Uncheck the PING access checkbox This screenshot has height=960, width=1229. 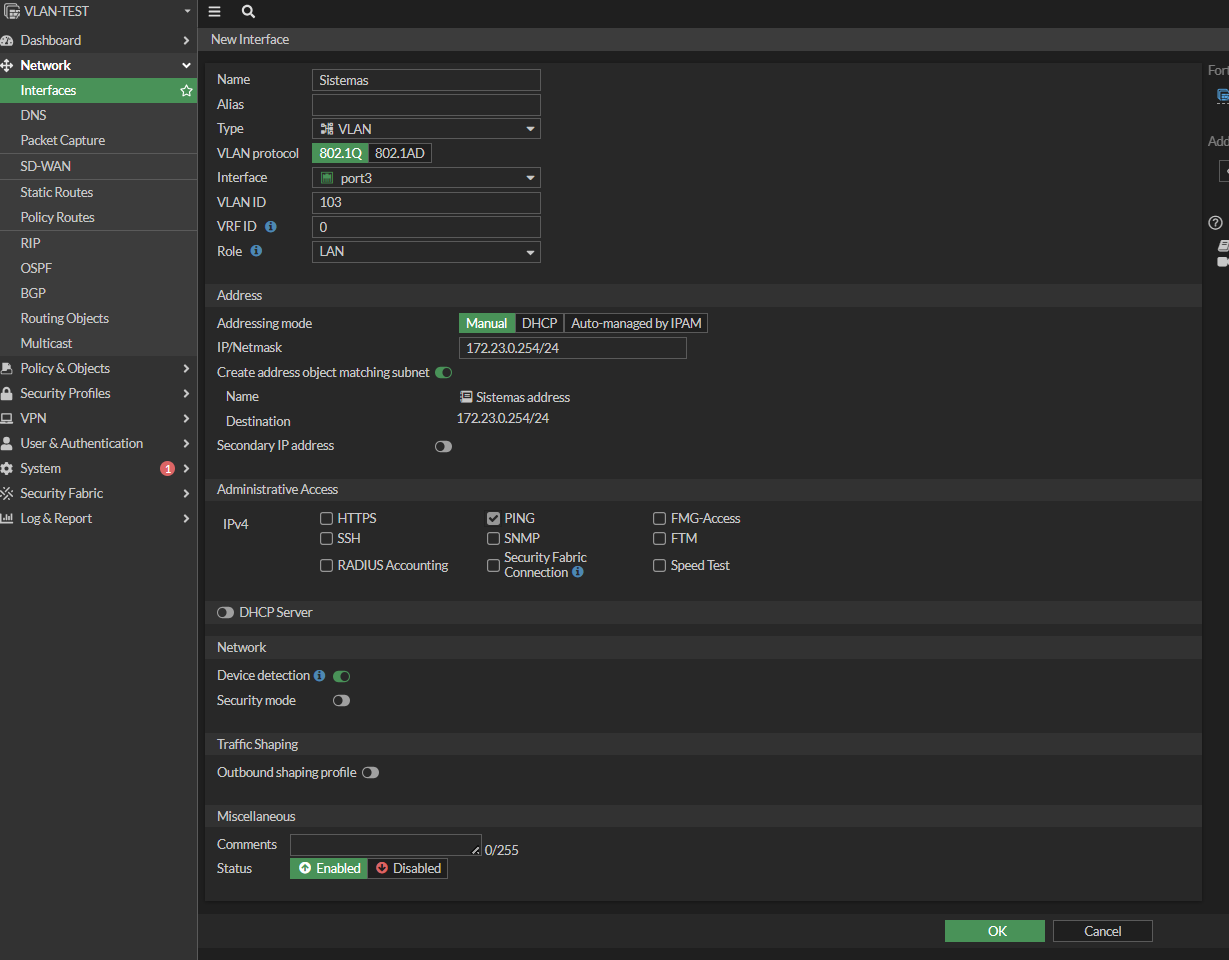pos(493,518)
